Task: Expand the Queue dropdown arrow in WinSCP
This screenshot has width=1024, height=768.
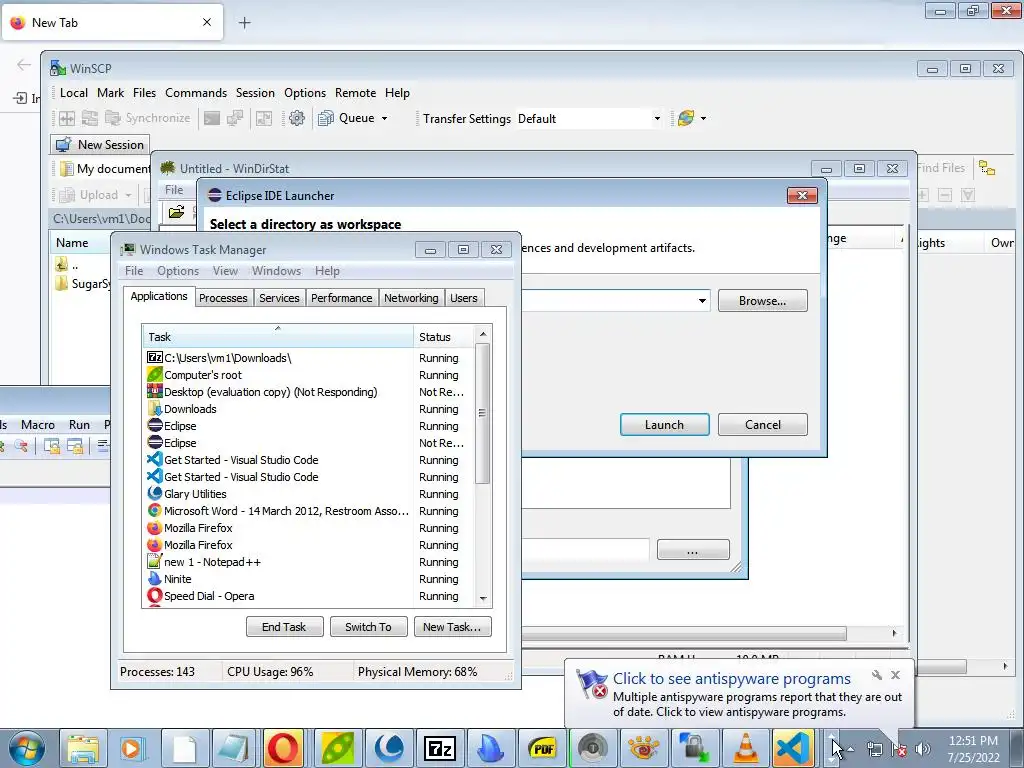Action: [x=385, y=118]
